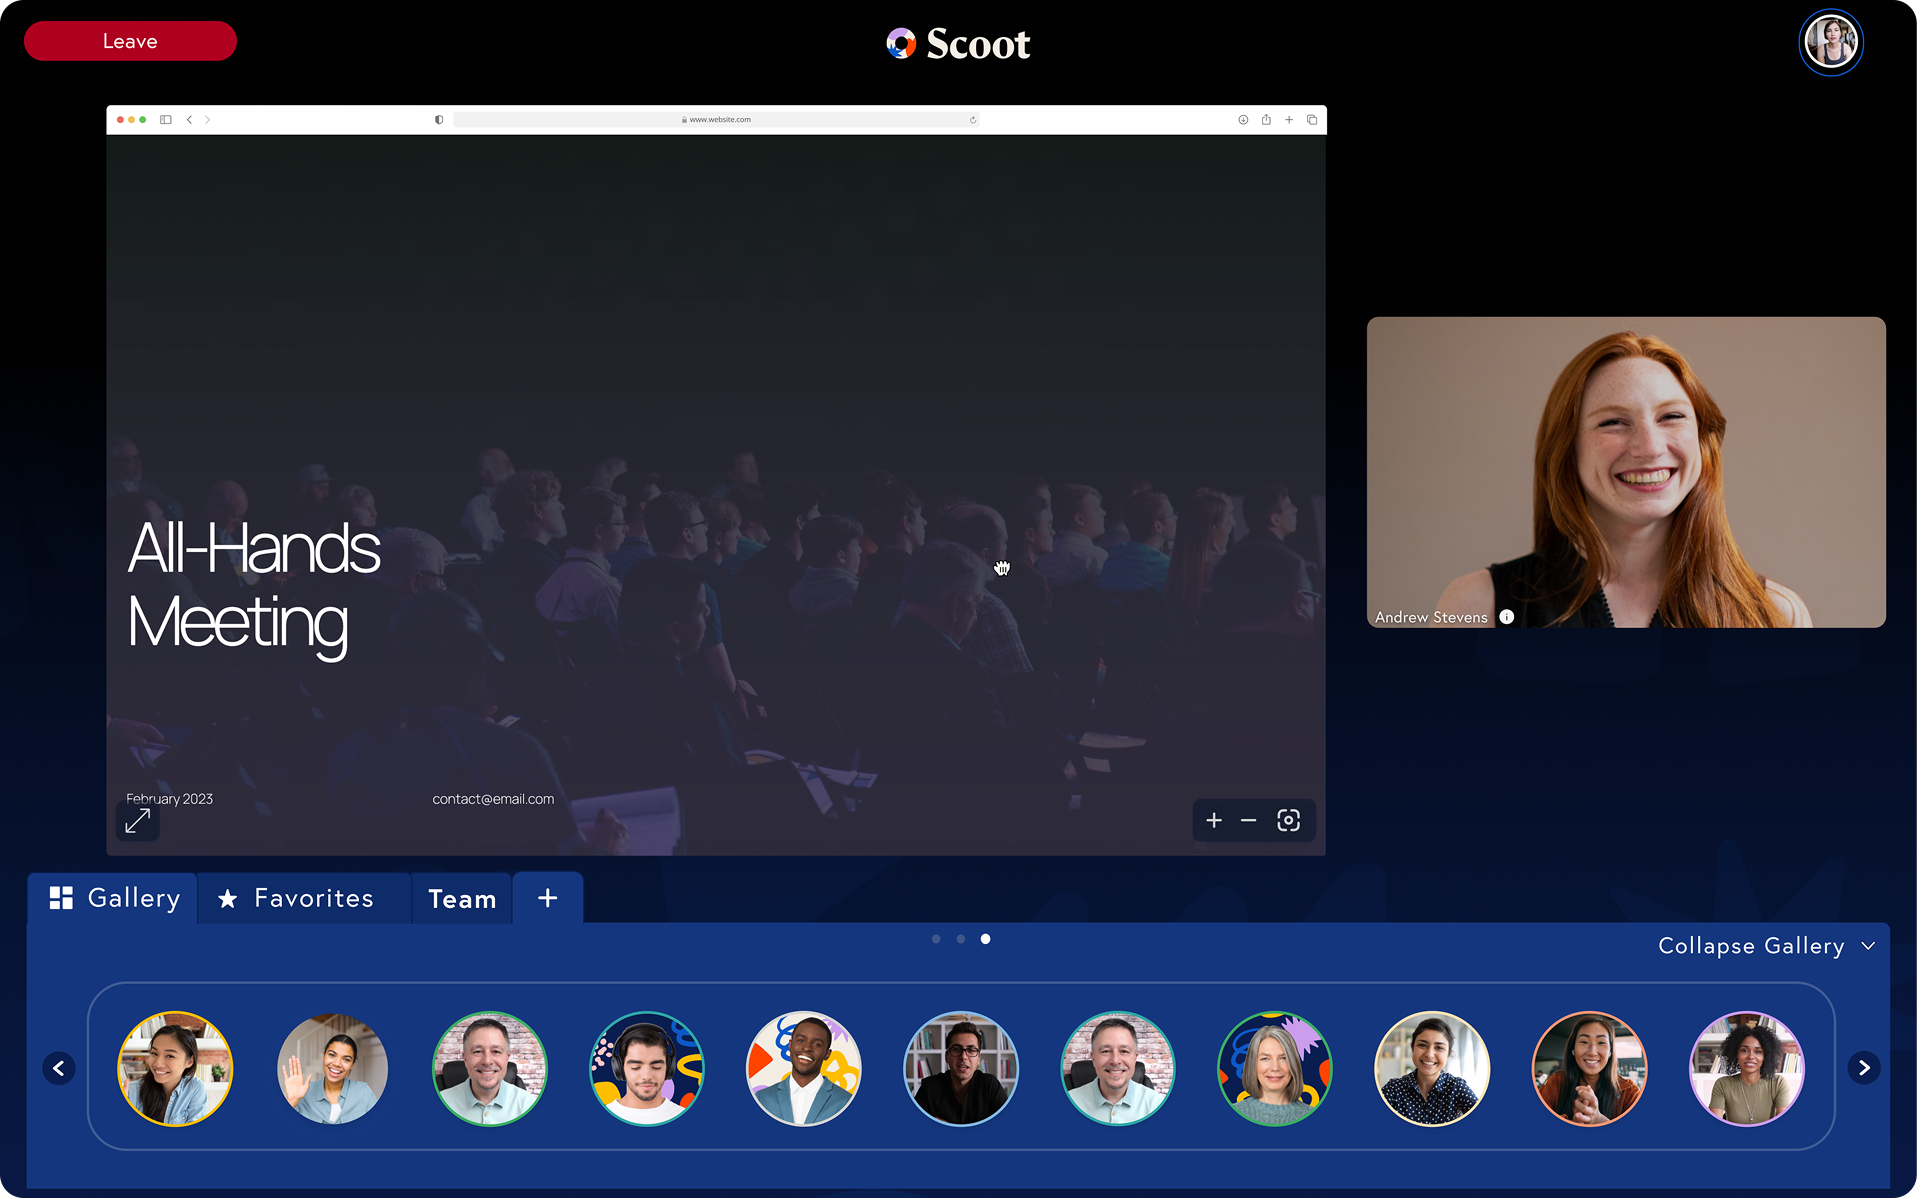1918x1198 pixels.
Task: Select the first gallery page dot
Action: tap(936, 939)
